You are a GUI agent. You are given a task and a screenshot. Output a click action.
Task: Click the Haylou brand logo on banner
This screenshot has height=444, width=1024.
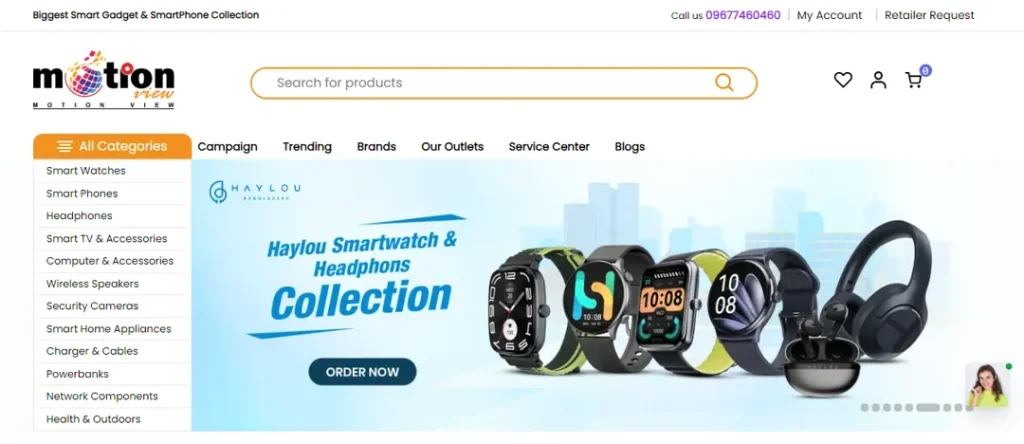click(x=255, y=191)
